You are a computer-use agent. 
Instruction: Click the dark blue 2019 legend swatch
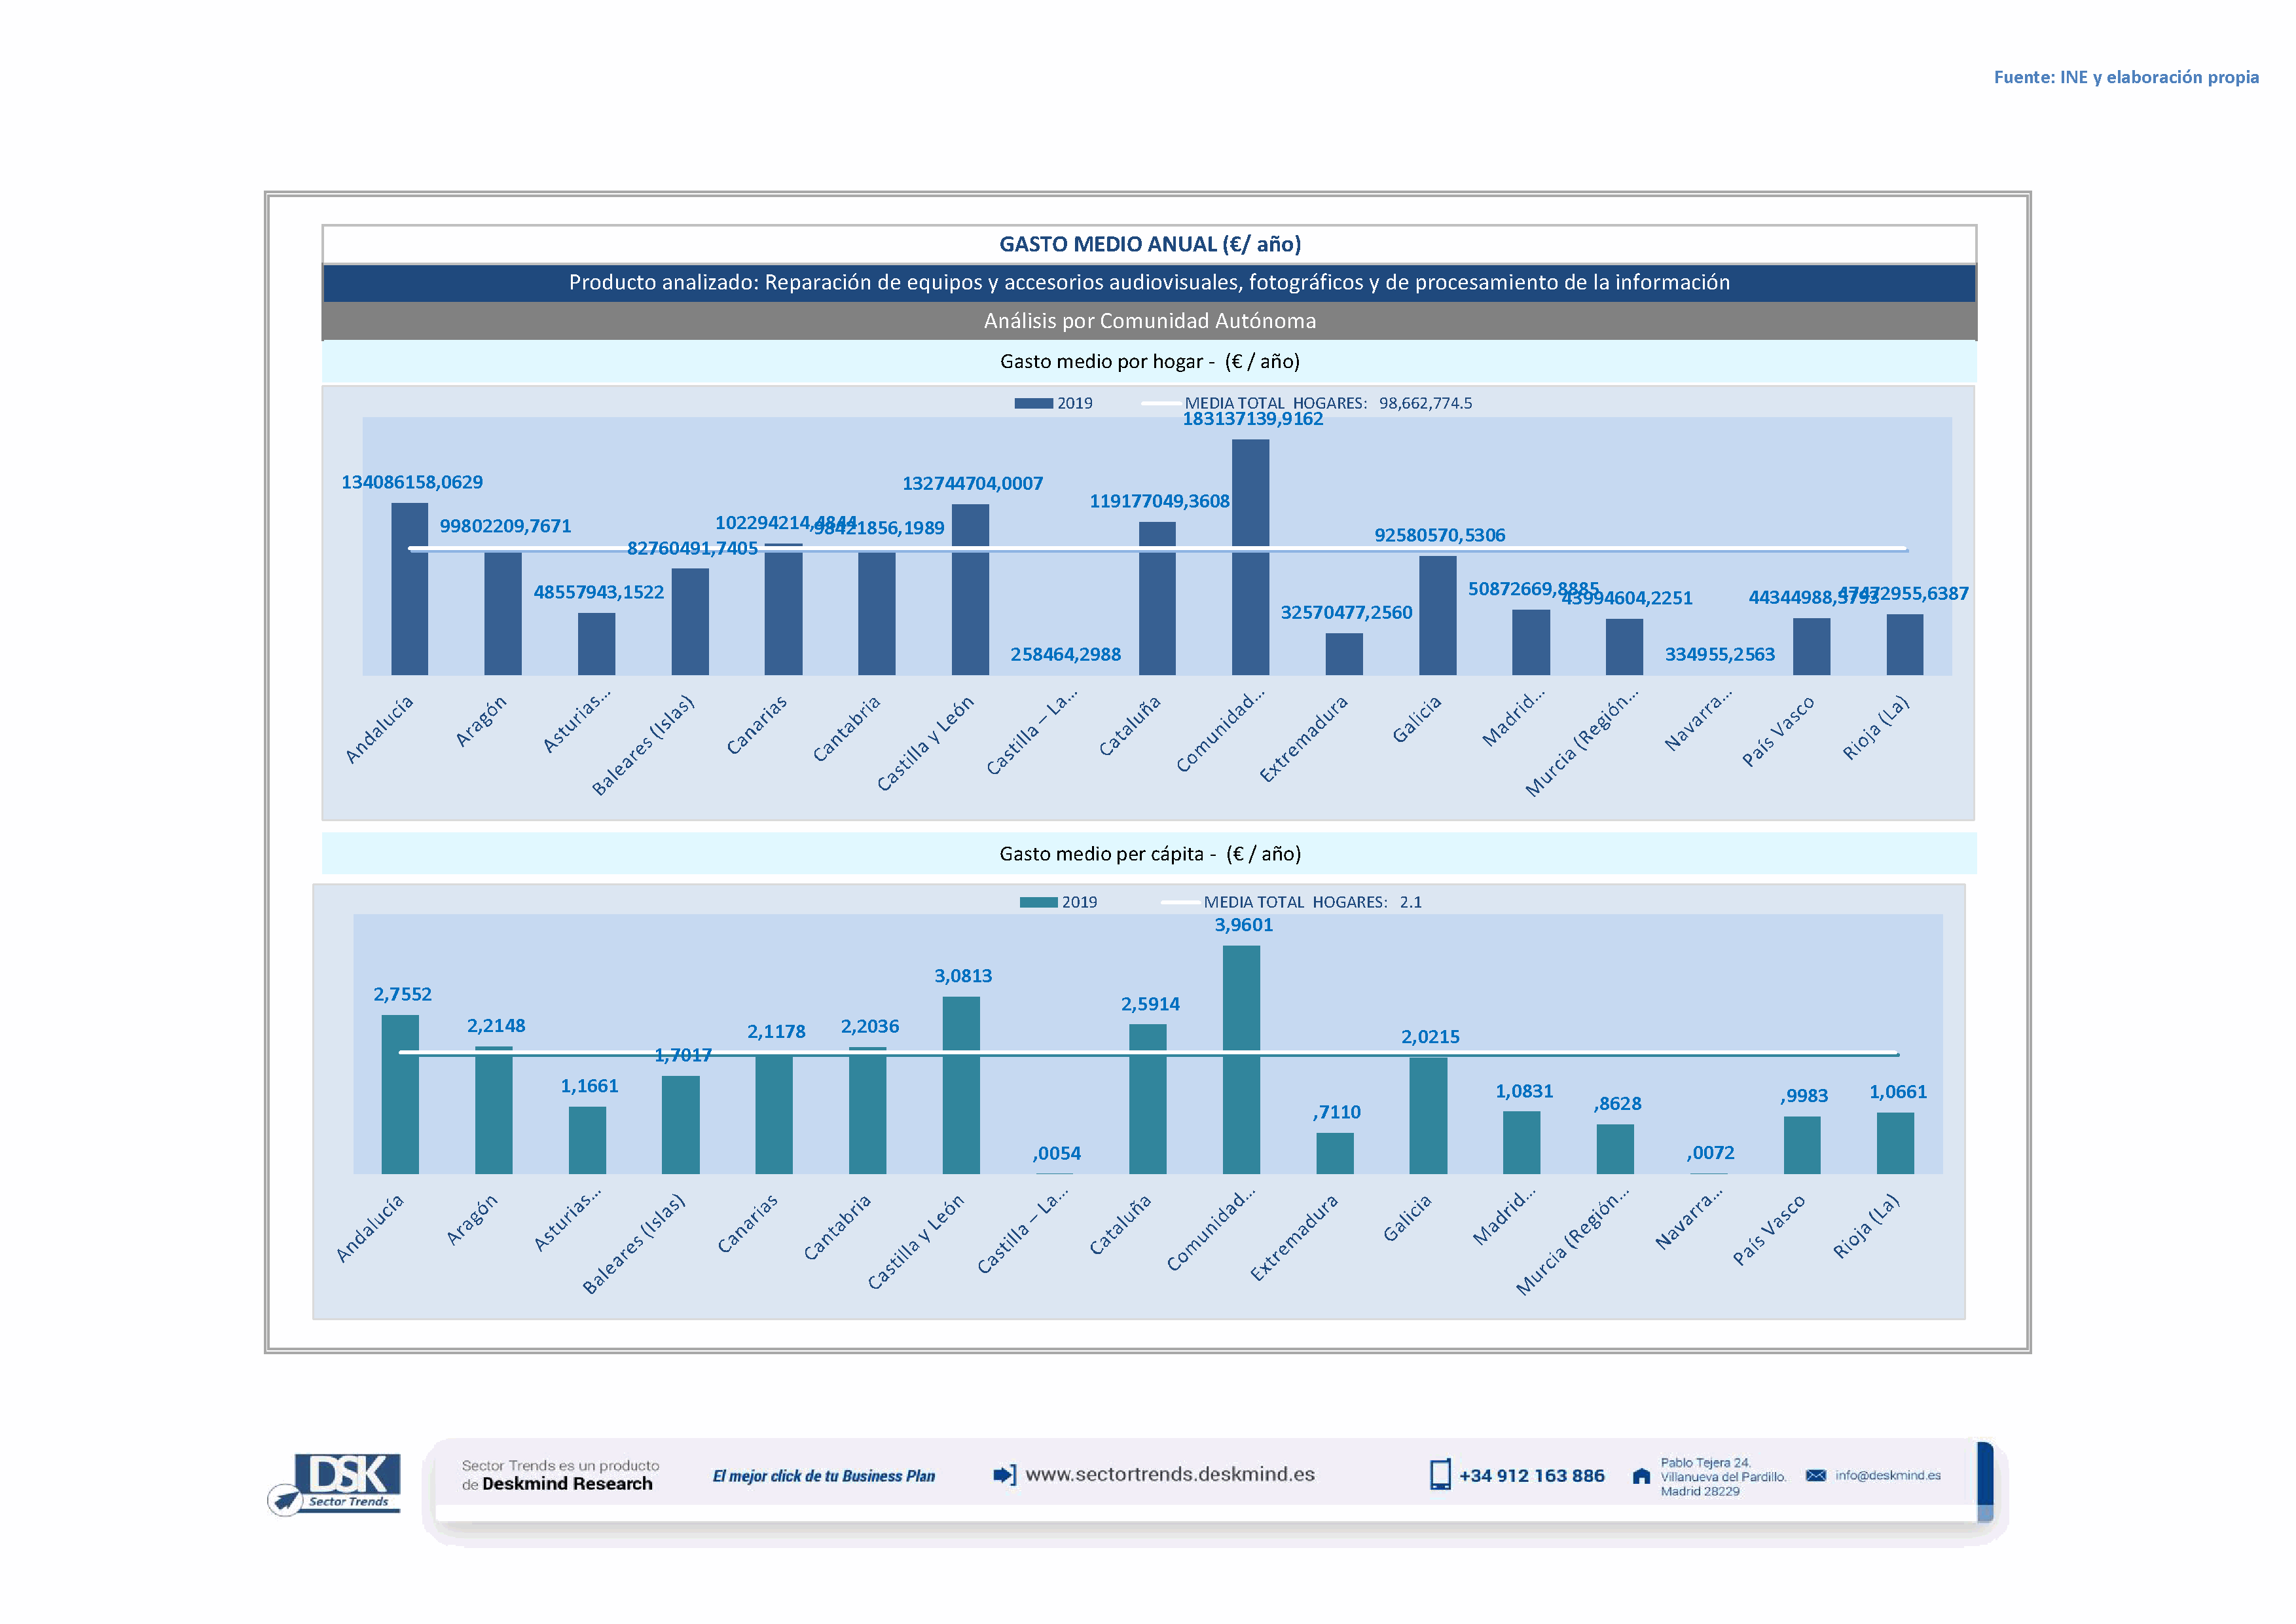coord(1033,403)
